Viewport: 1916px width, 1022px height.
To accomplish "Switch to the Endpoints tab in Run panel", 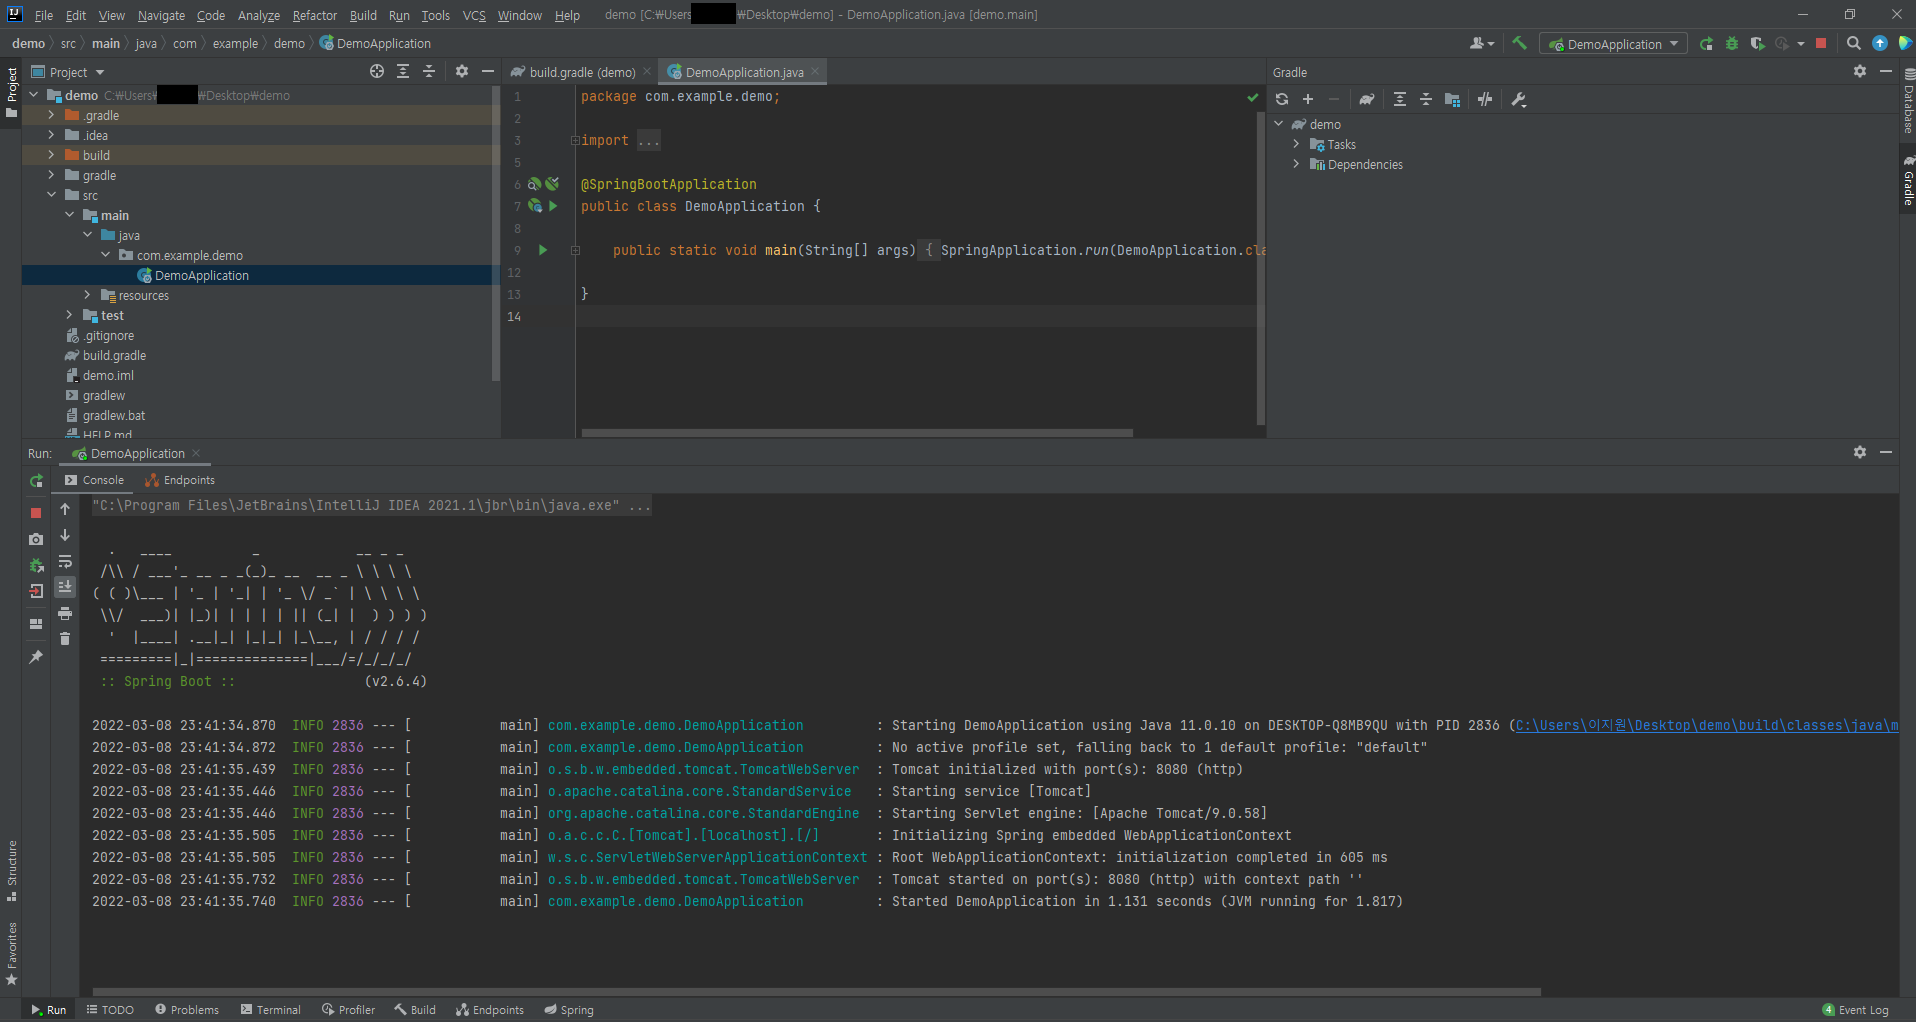I will coord(180,480).
